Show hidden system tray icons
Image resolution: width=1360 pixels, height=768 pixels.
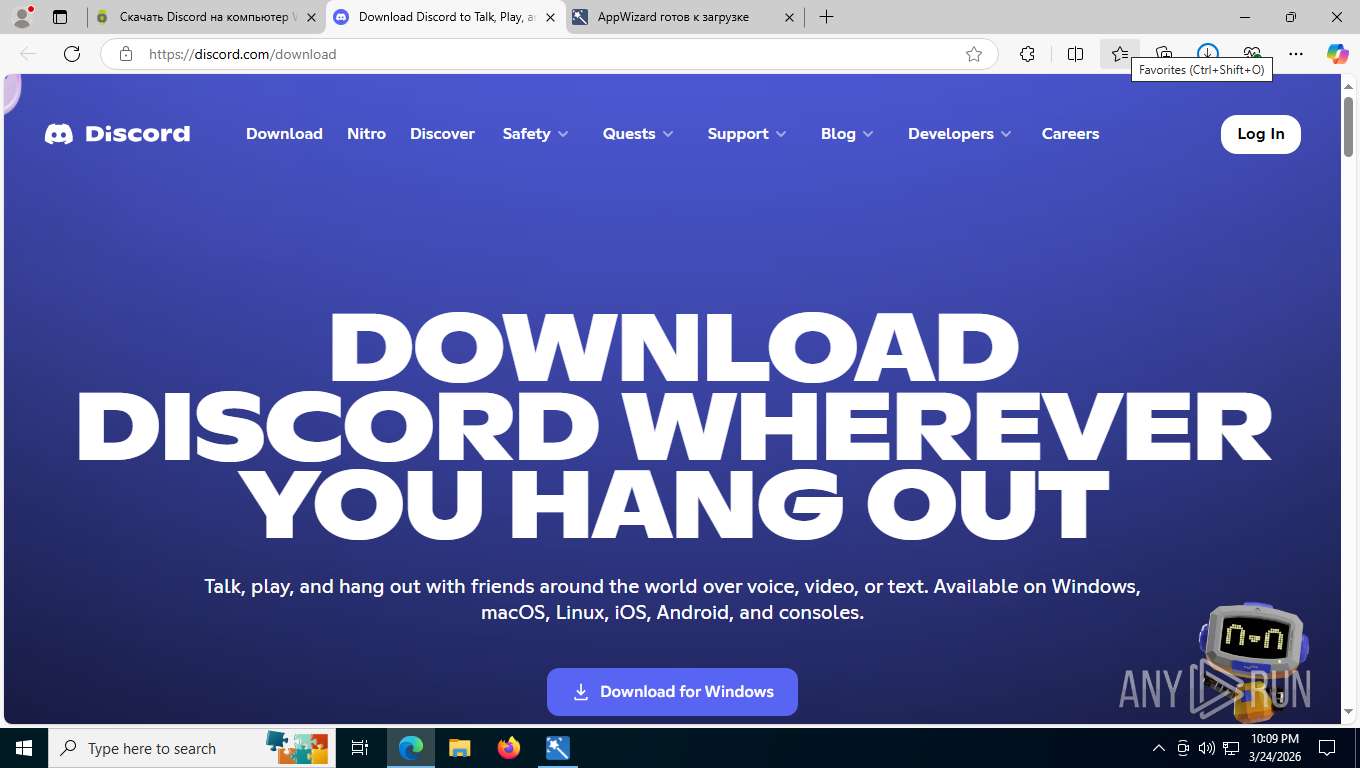coord(1159,748)
